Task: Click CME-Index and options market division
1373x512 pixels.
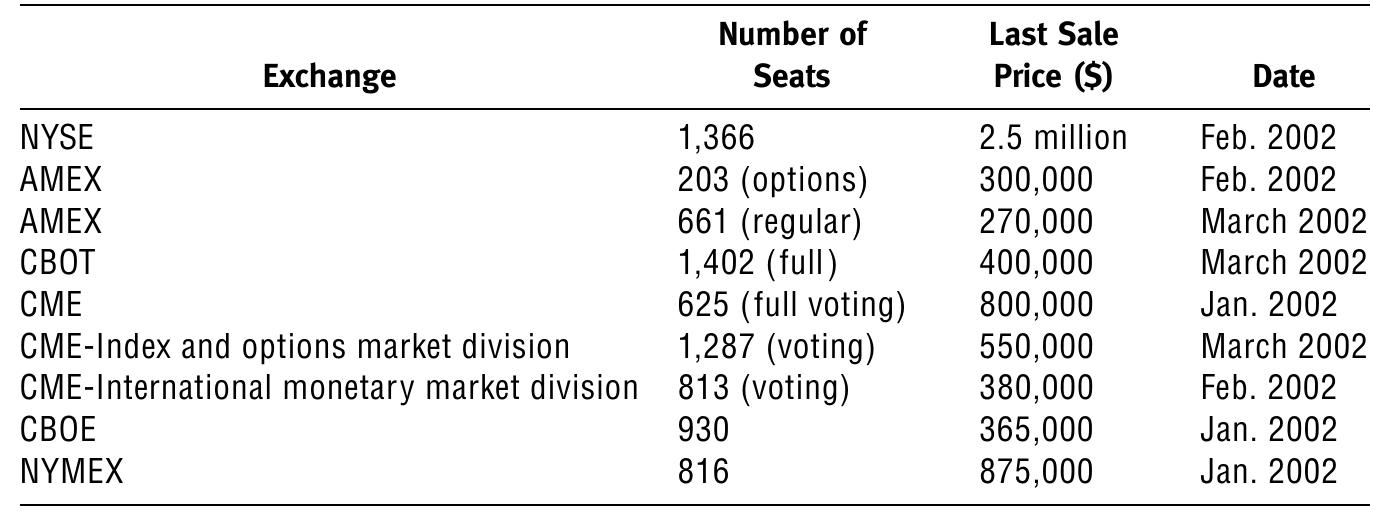Action: (295, 346)
